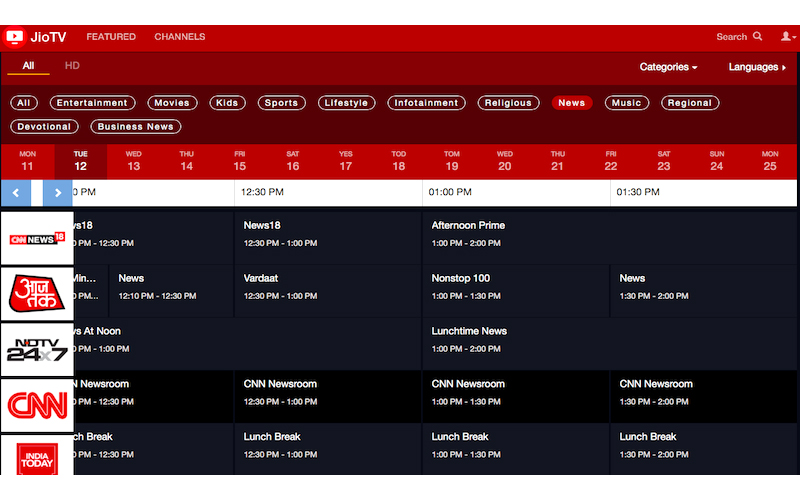Select the Devotional category filter
This screenshot has height=500, width=800.
click(x=44, y=127)
